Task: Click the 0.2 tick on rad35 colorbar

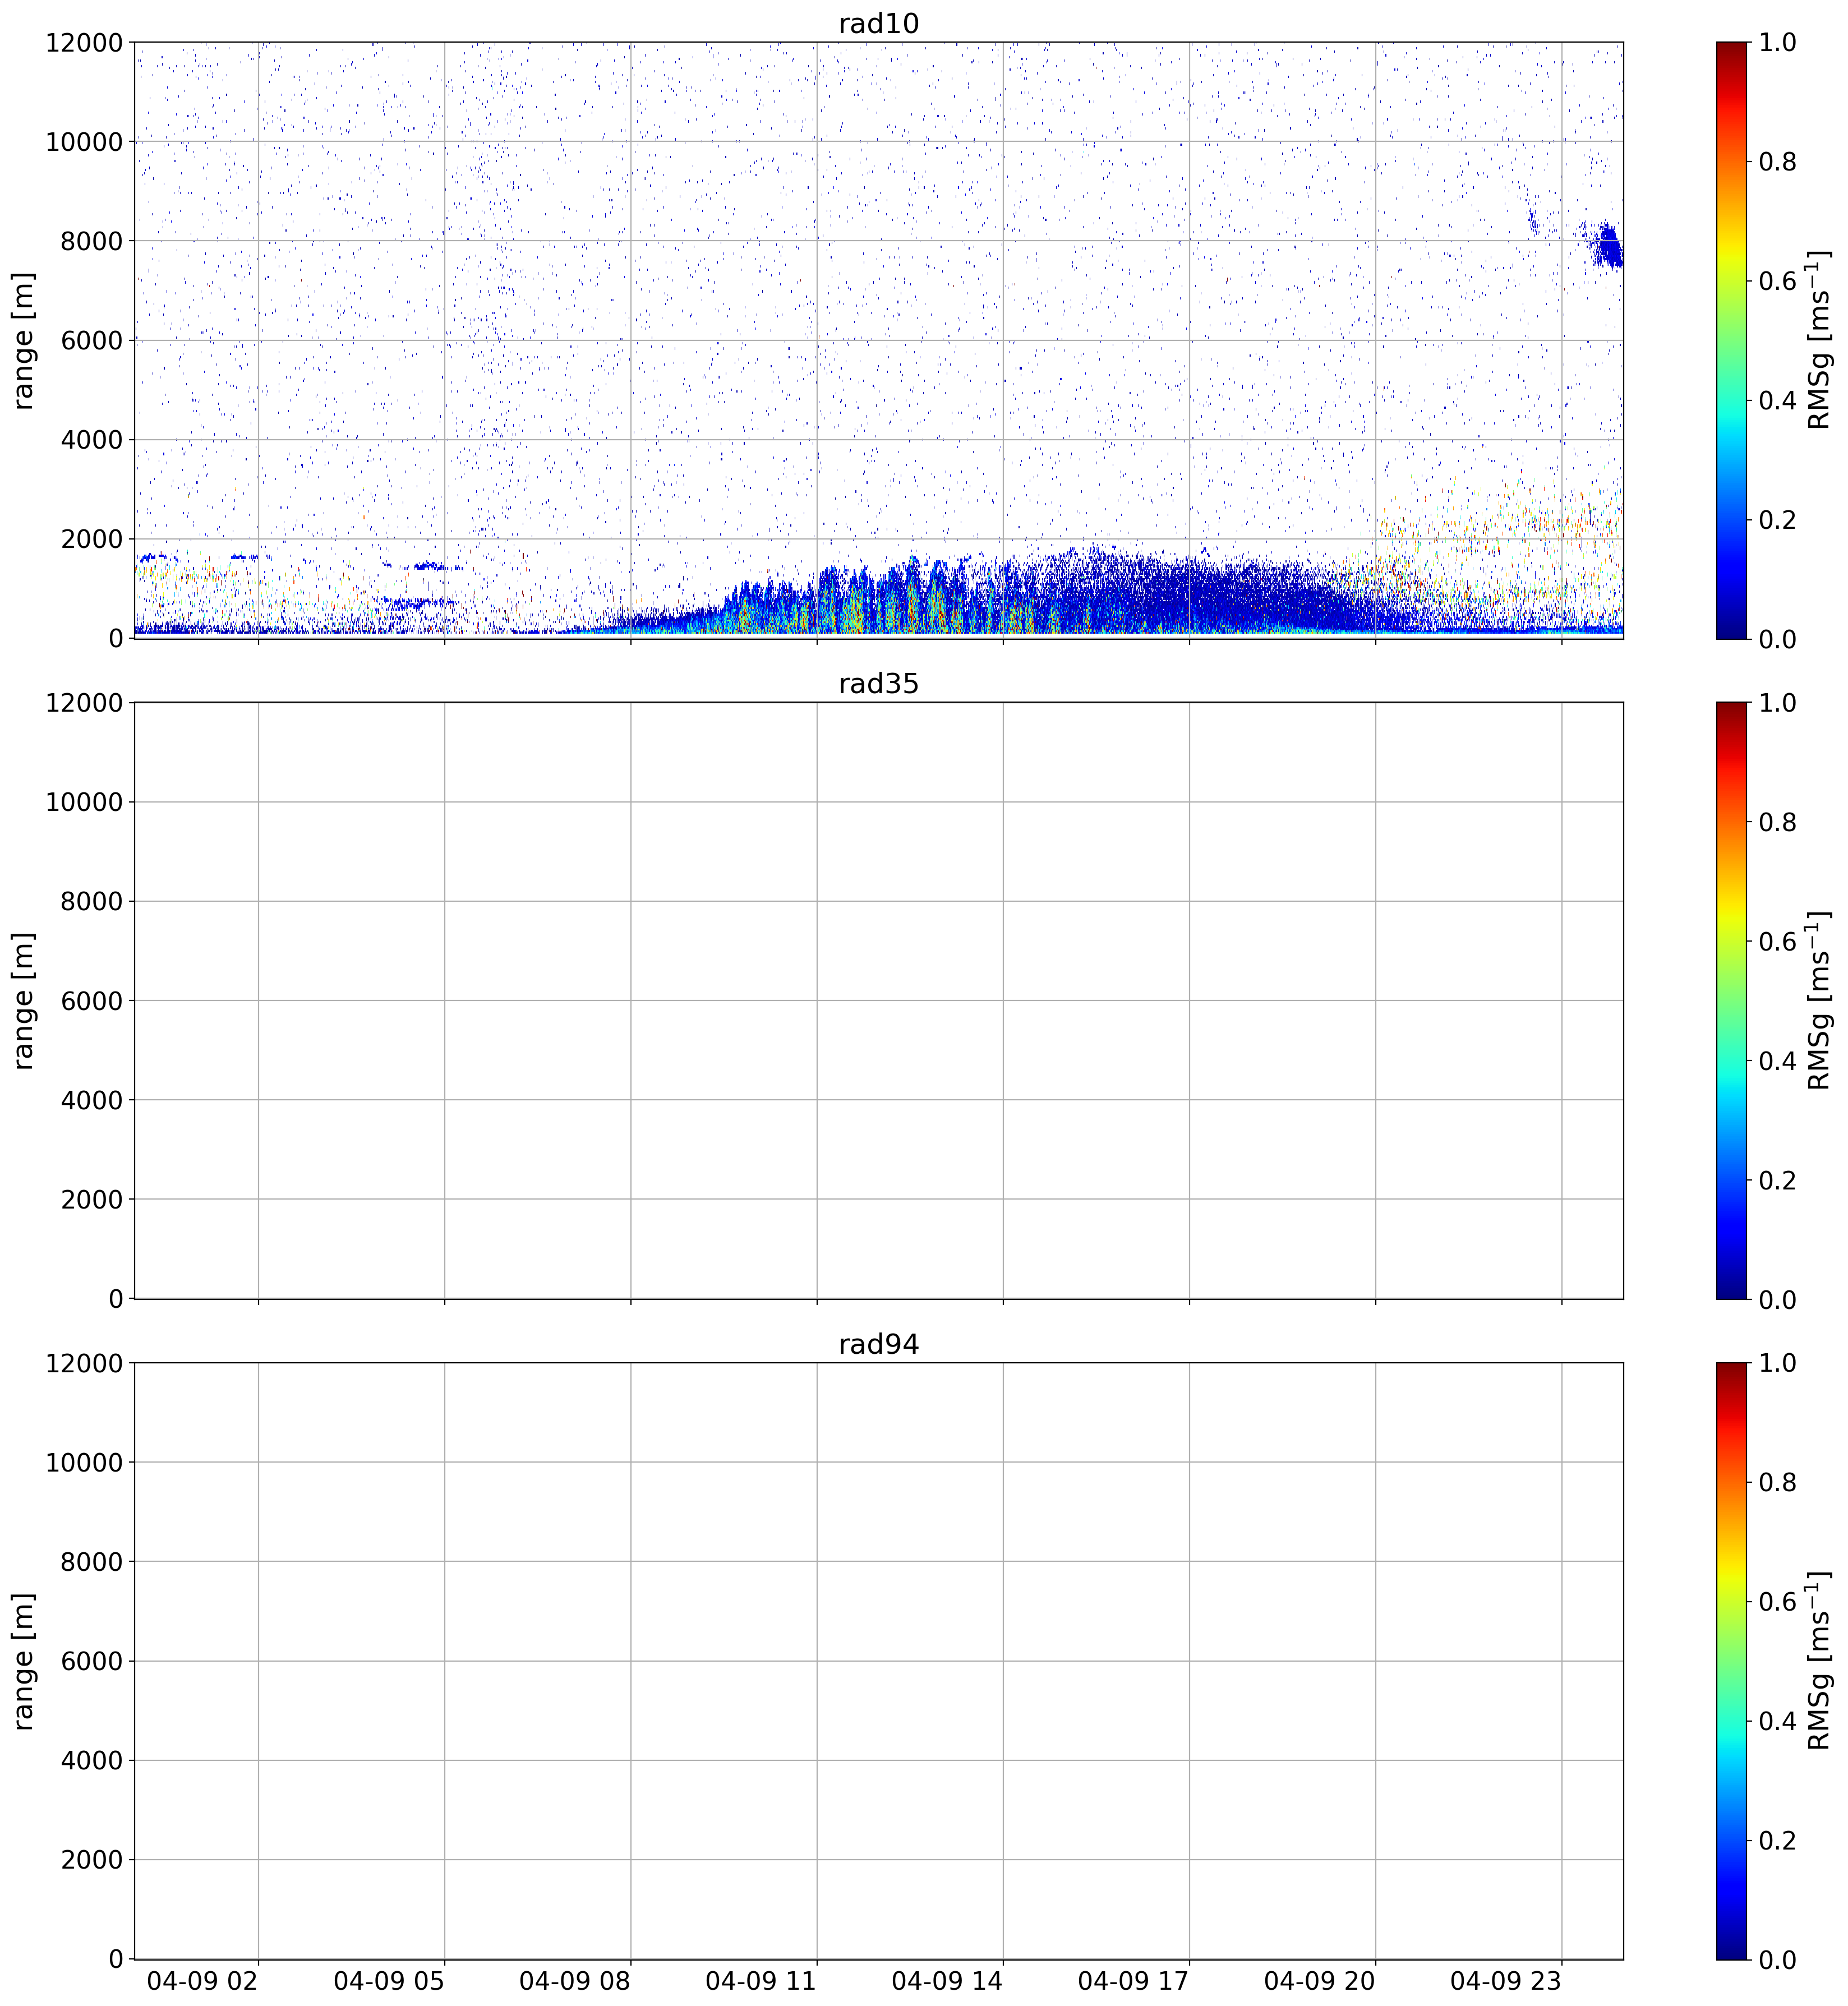Action: (x=1777, y=1180)
